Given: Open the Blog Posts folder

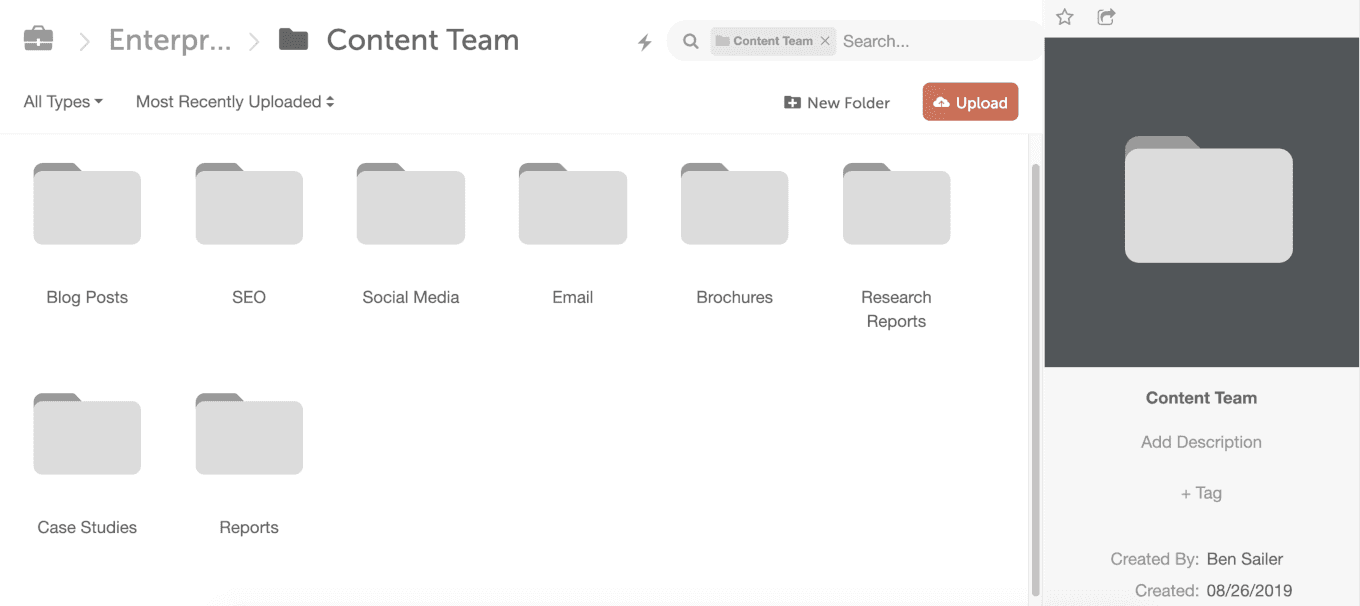Looking at the screenshot, I should point(86,205).
